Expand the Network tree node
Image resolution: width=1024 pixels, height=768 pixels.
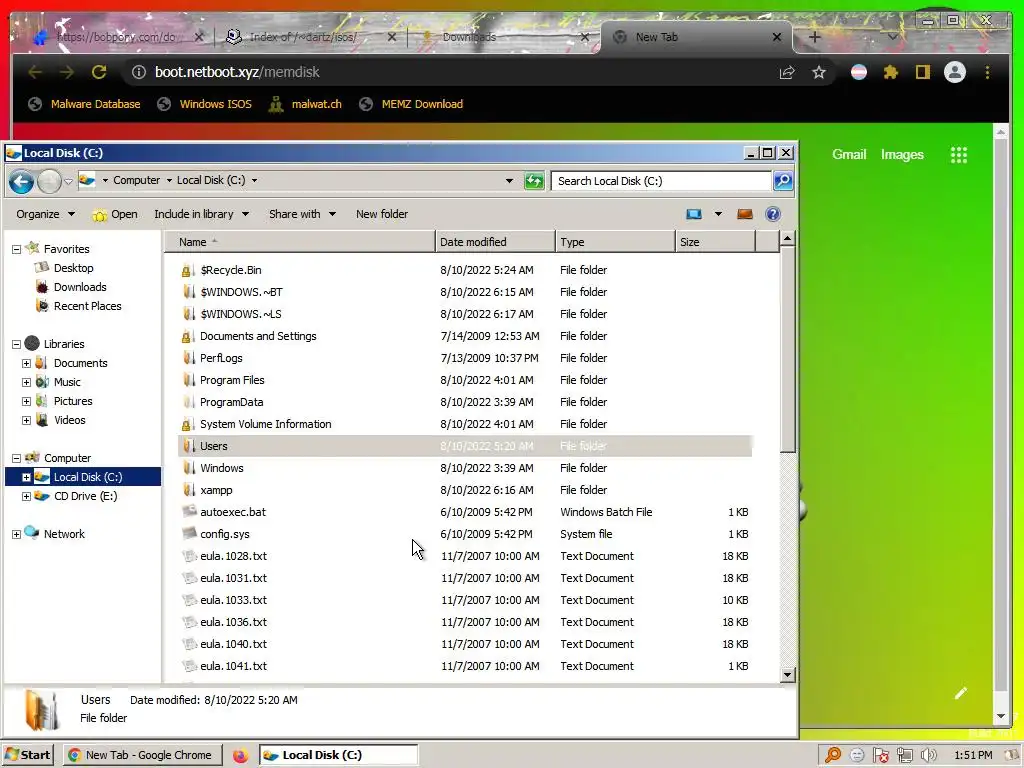[x=16, y=534]
